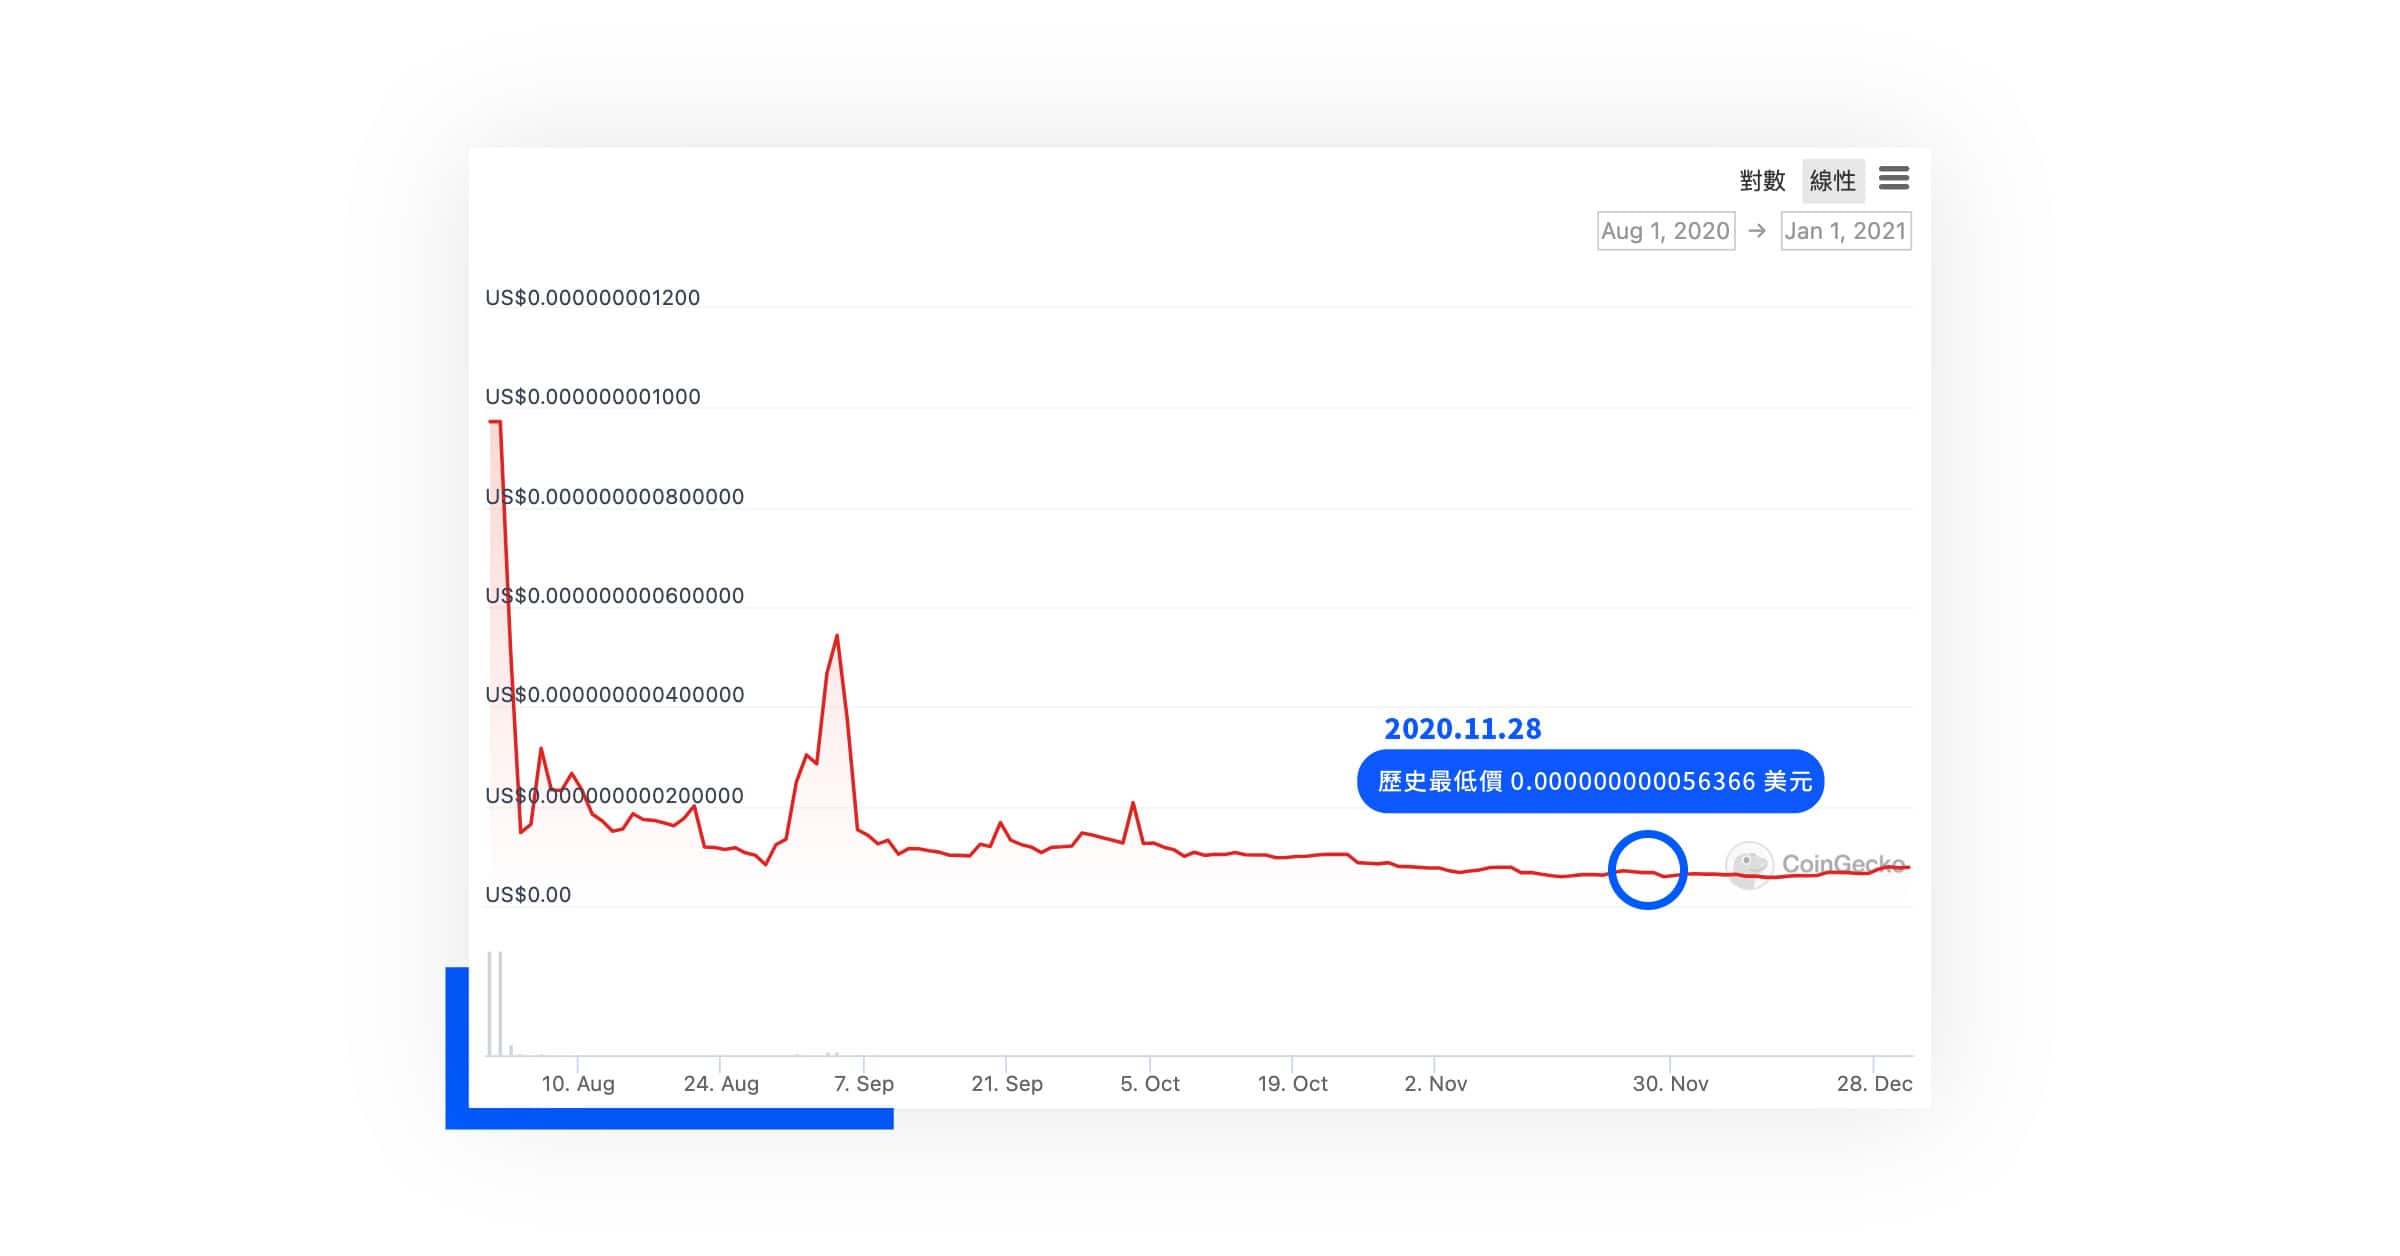Open the chart hamburger menu
The width and height of the screenshot is (2400, 1256).
pos(1893,179)
